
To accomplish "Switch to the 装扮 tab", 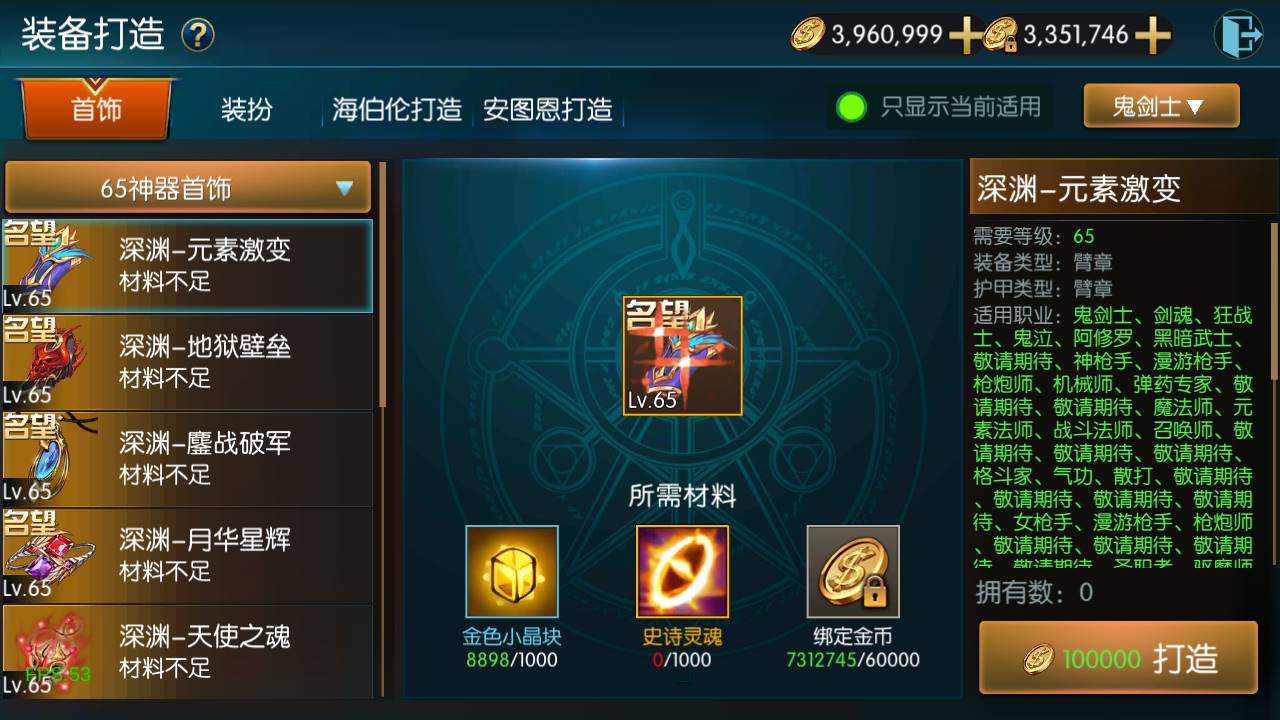I will [246, 109].
